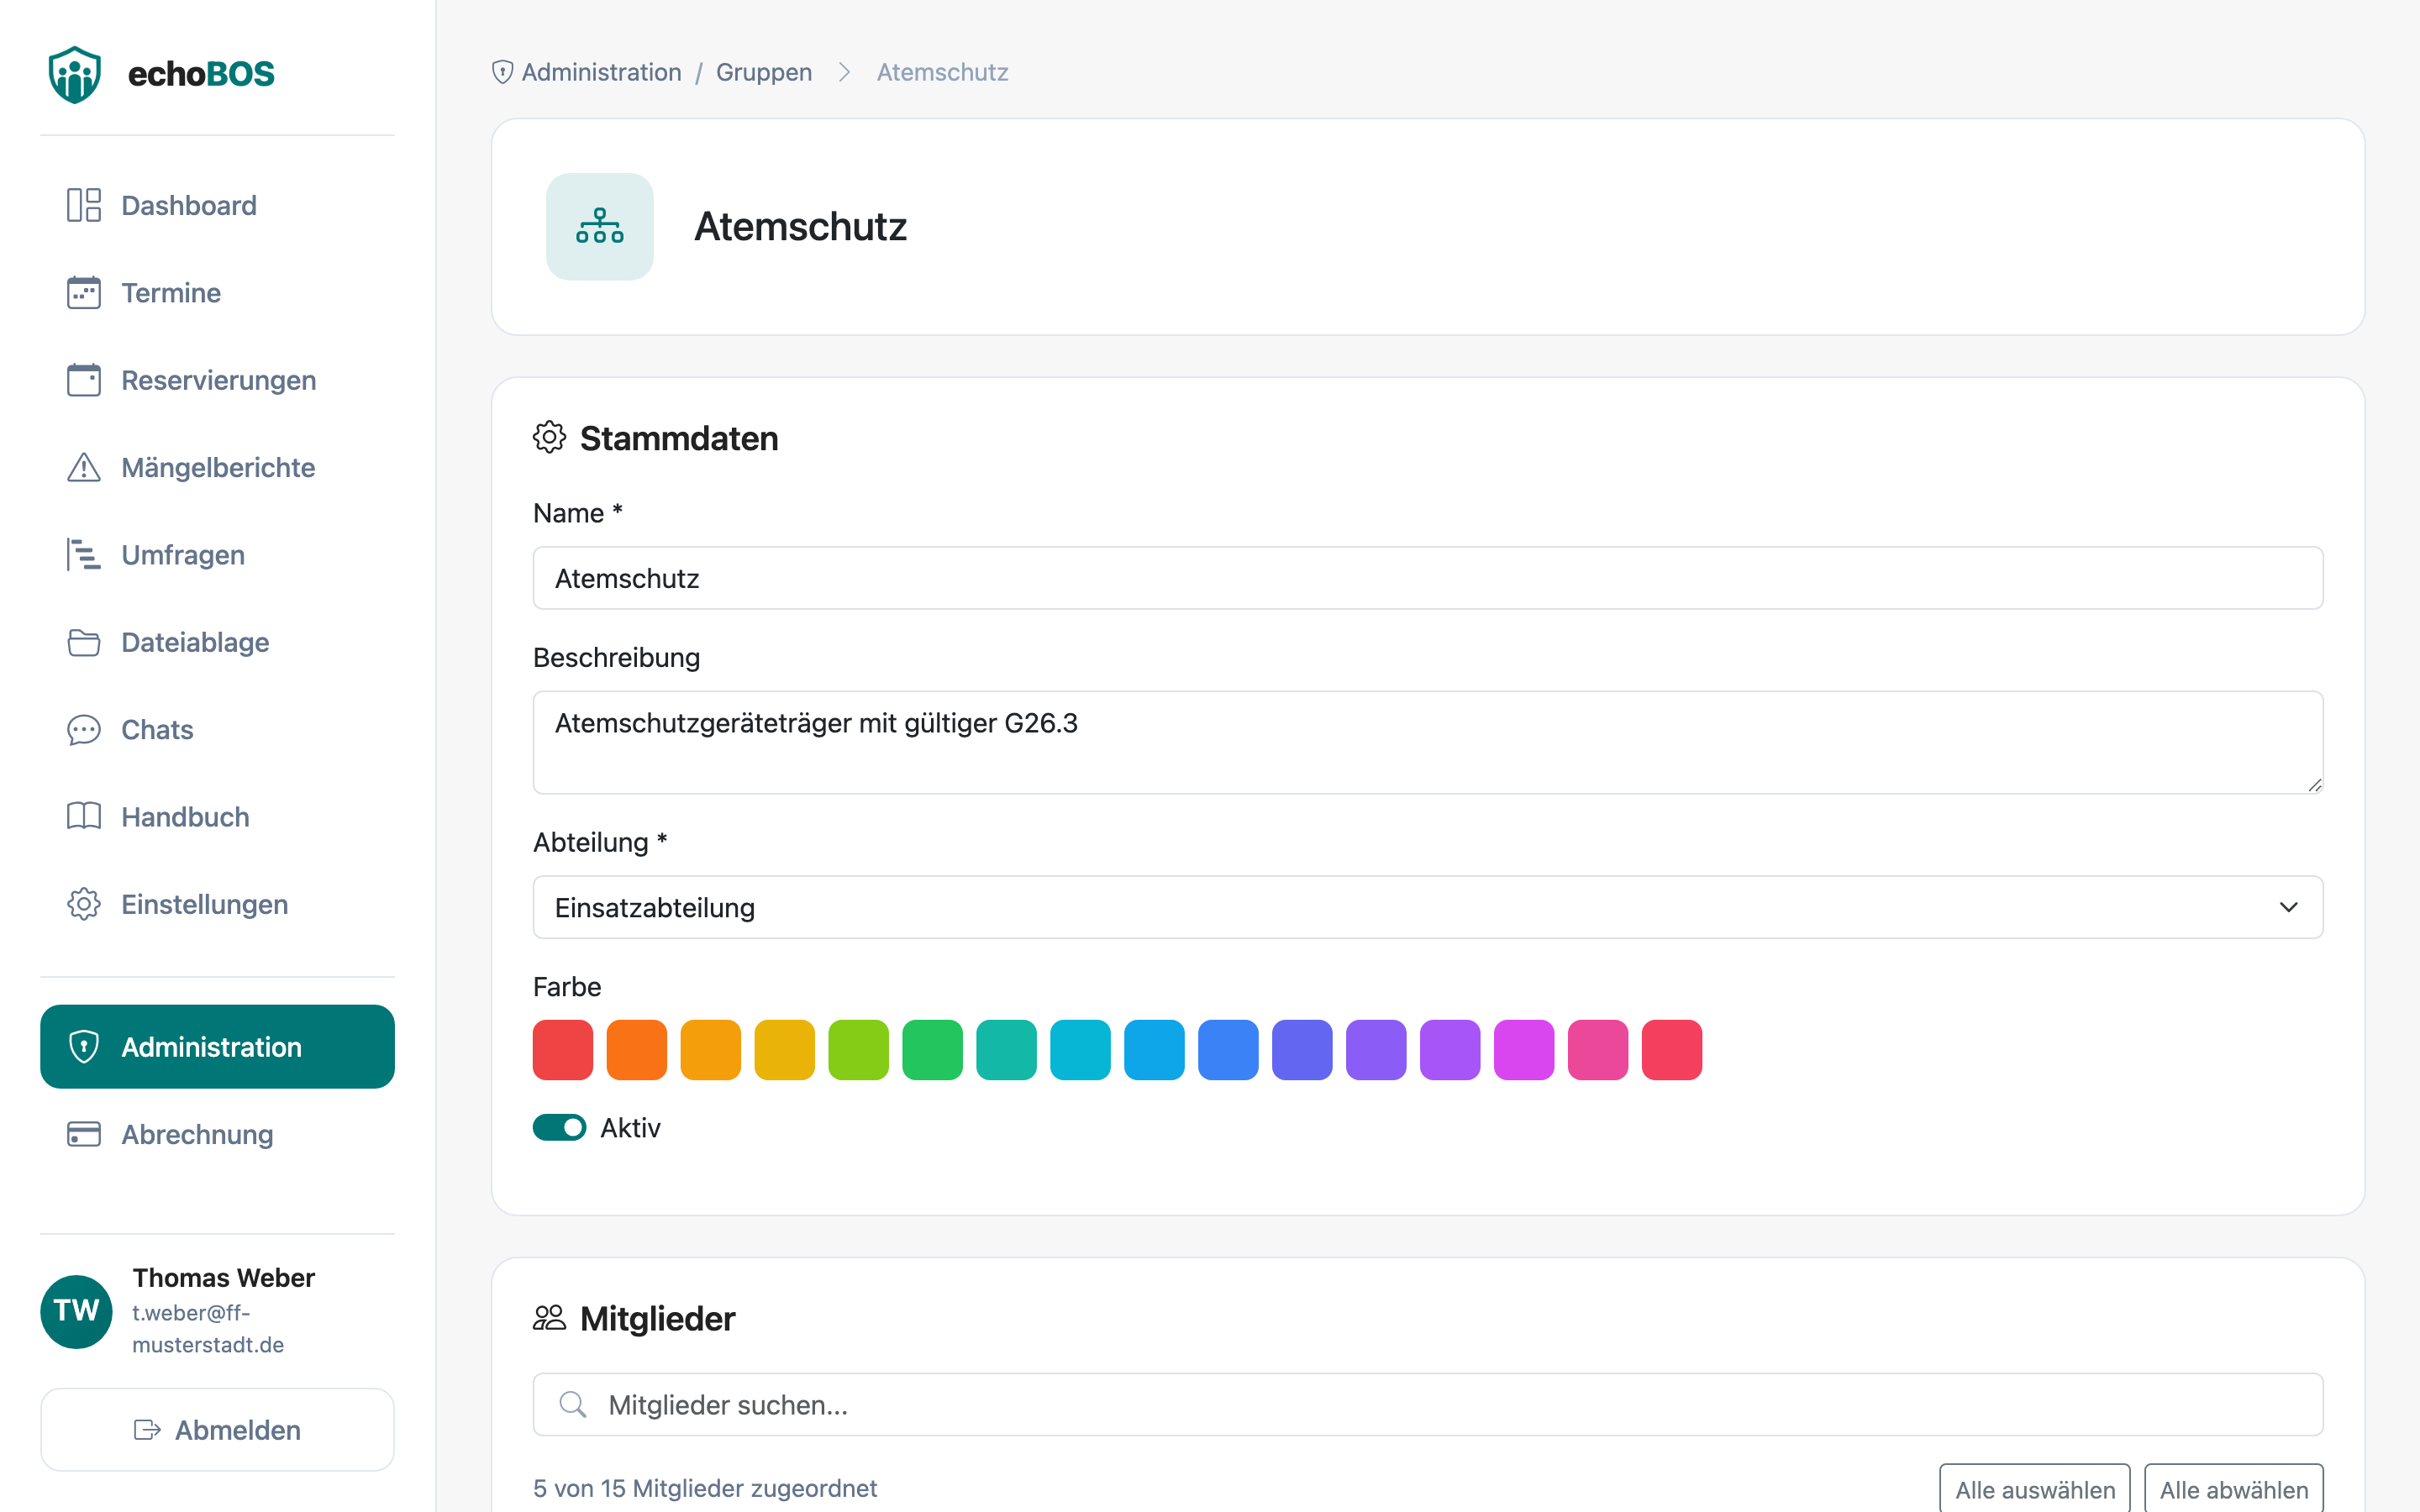
Task: Click the Abmelden button
Action: [217, 1430]
